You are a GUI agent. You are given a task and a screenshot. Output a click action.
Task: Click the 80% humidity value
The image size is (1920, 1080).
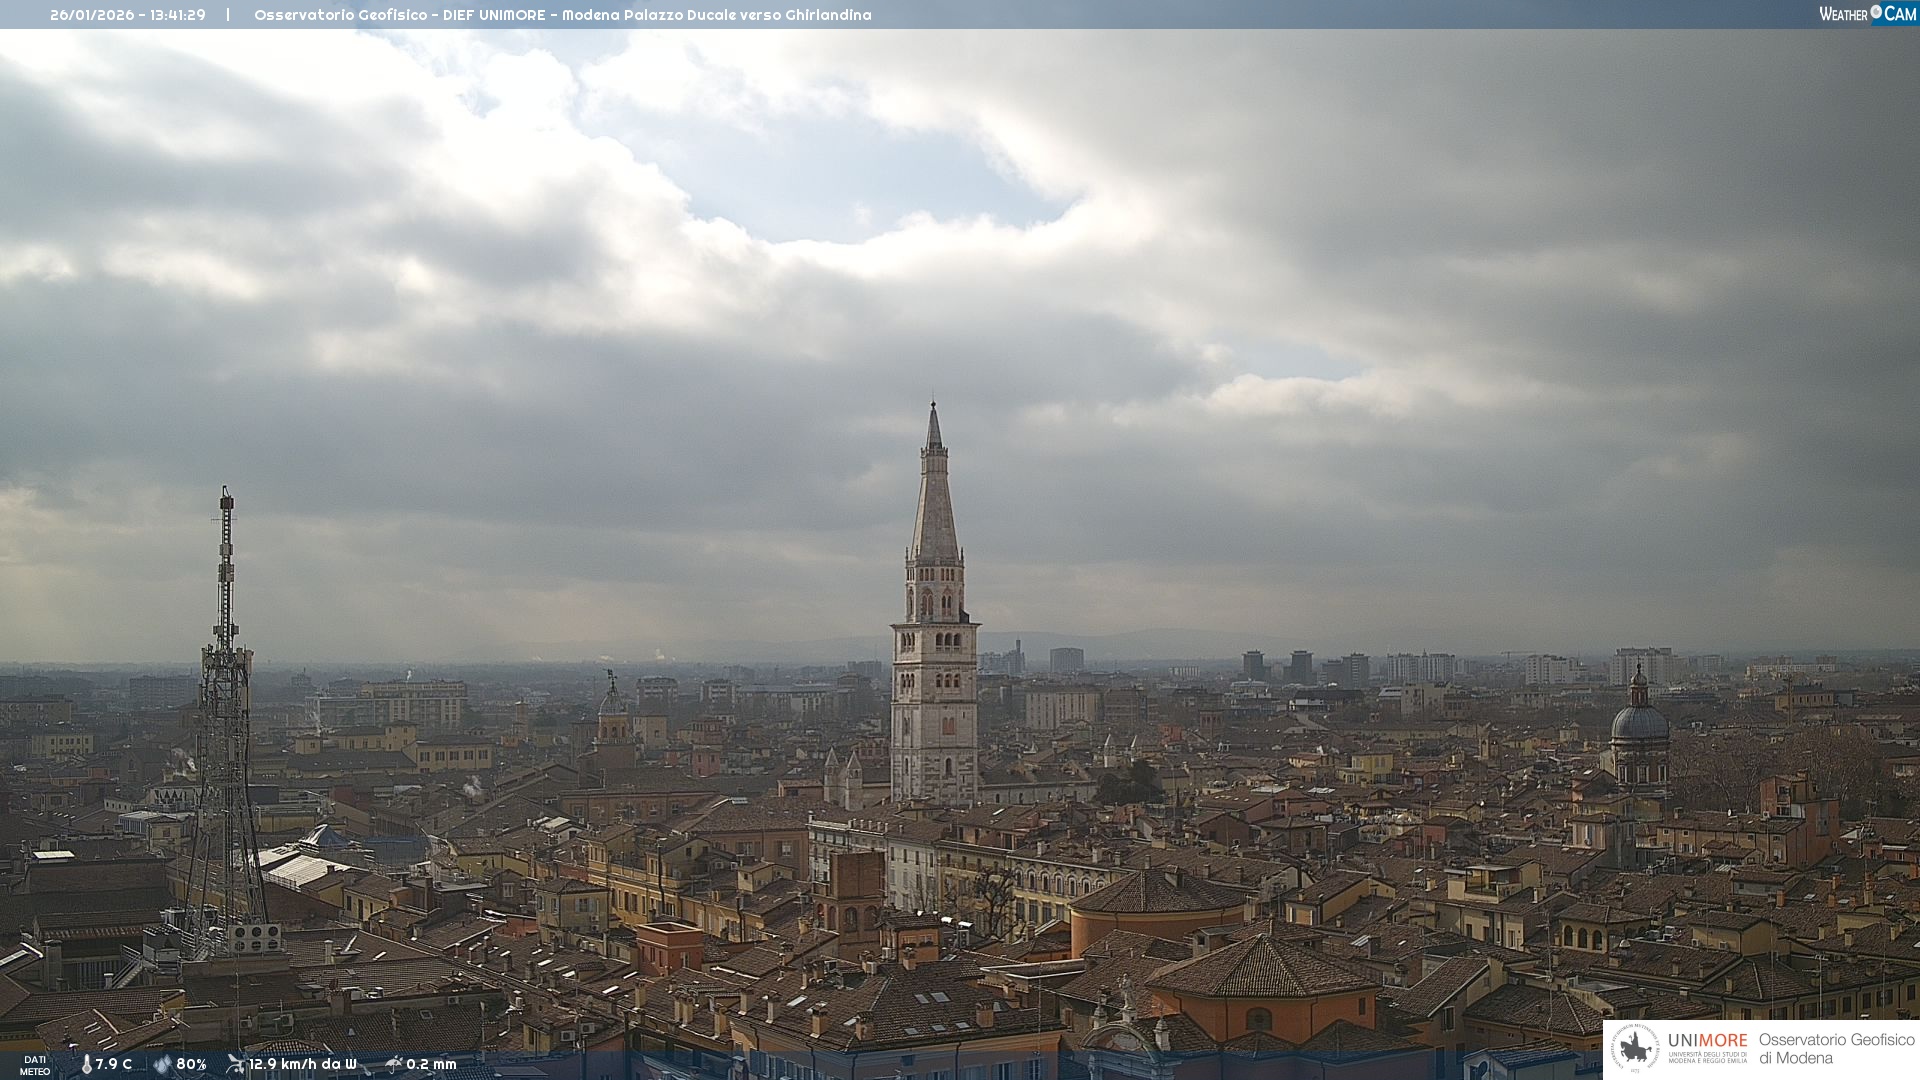[191, 1064]
